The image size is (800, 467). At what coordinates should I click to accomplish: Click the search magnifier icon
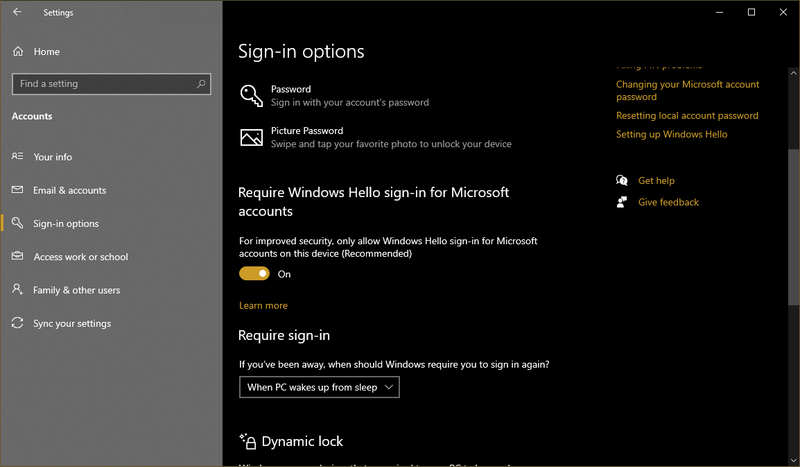pos(201,84)
